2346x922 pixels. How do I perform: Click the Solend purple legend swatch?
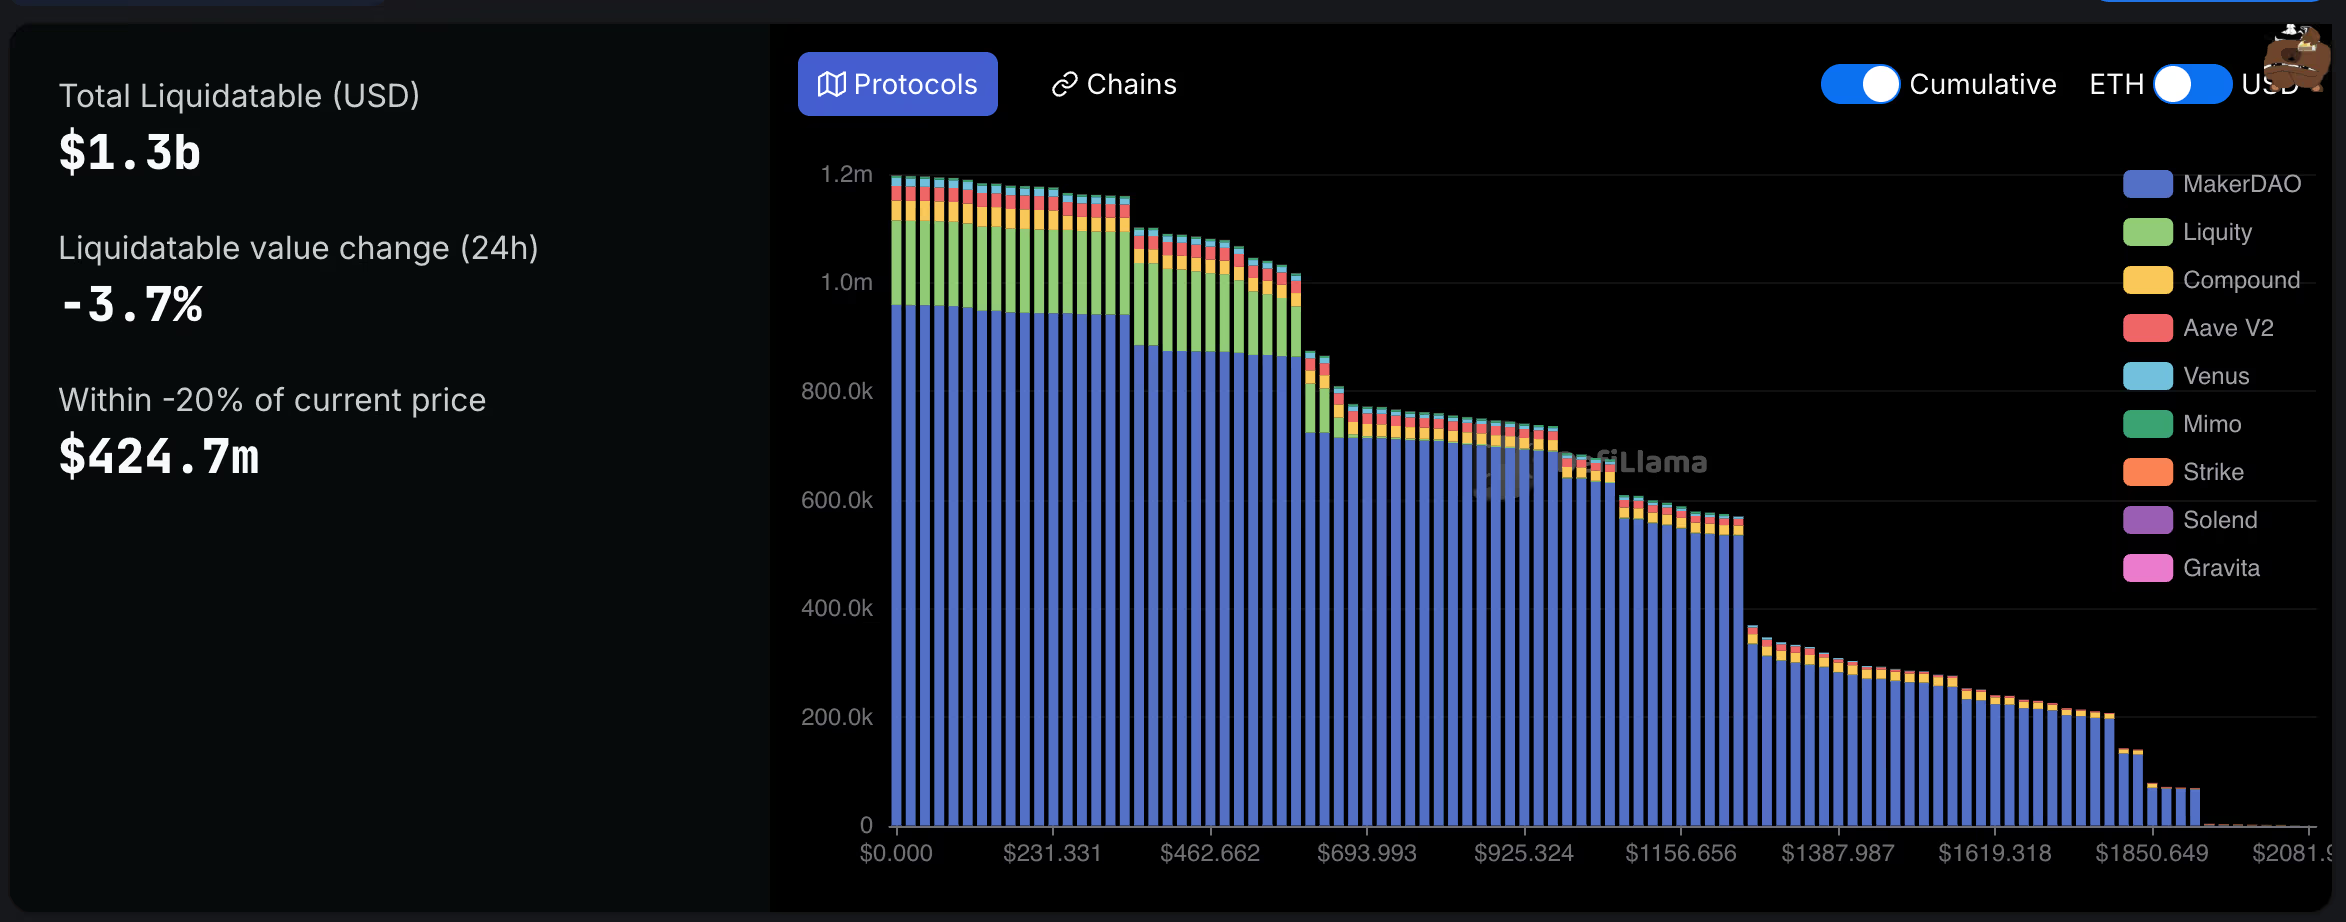(x=2147, y=520)
